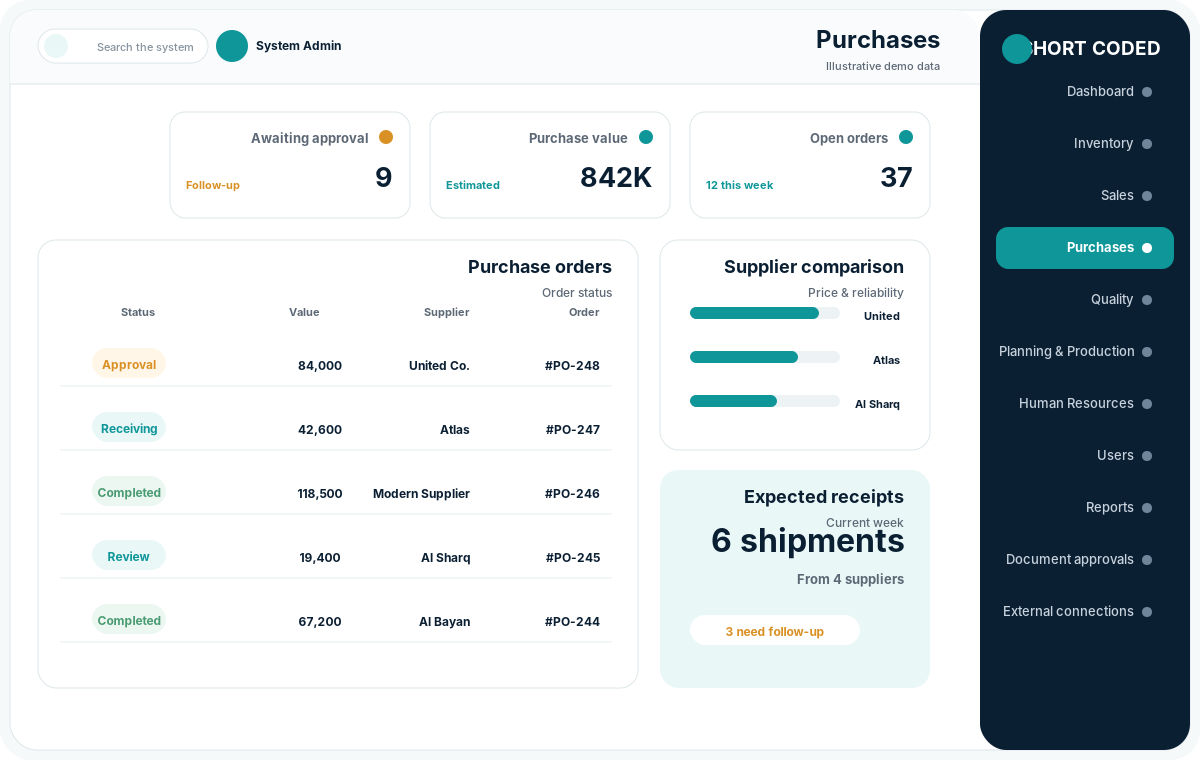Click the 6 shipments figure
The height and width of the screenshot is (760, 1200).
point(808,540)
